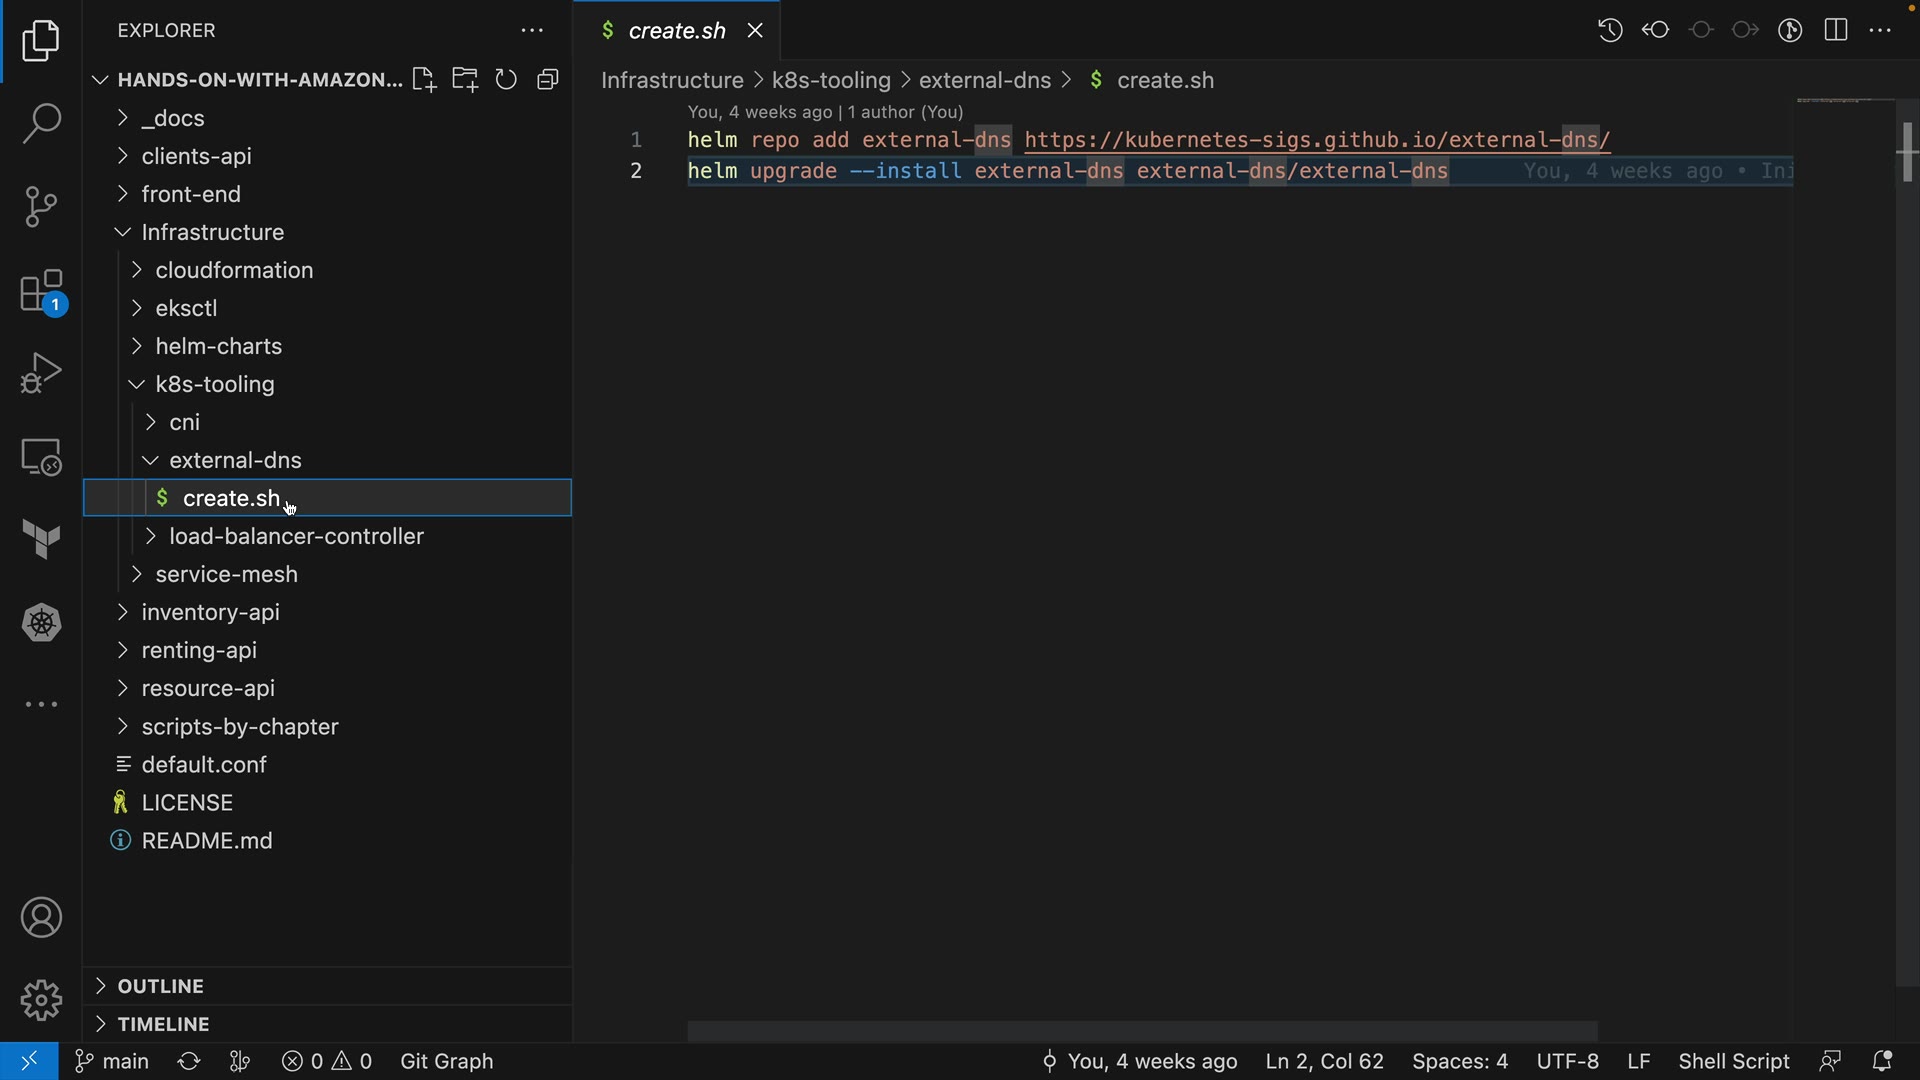Click the horizontal editor scrollbar
This screenshot has width=1920, height=1080.
tap(1142, 1031)
